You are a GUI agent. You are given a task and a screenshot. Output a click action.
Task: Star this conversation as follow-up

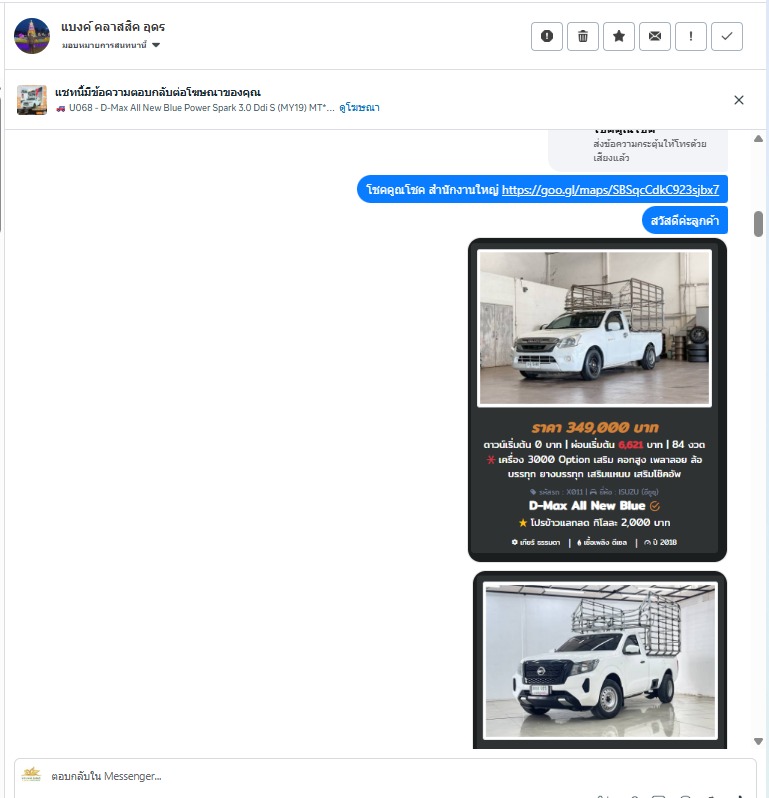[x=619, y=36]
